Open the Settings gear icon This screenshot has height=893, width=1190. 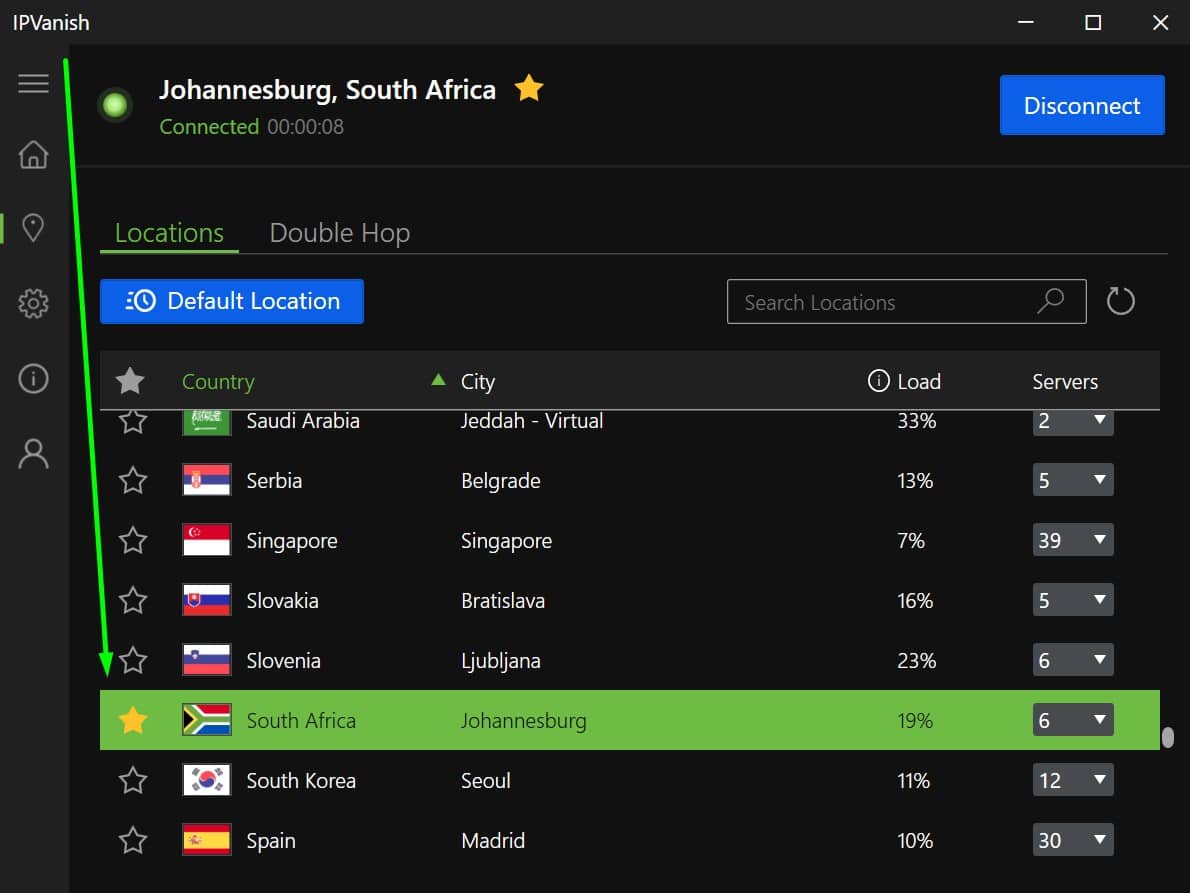pyautogui.click(x=33, y=303)
